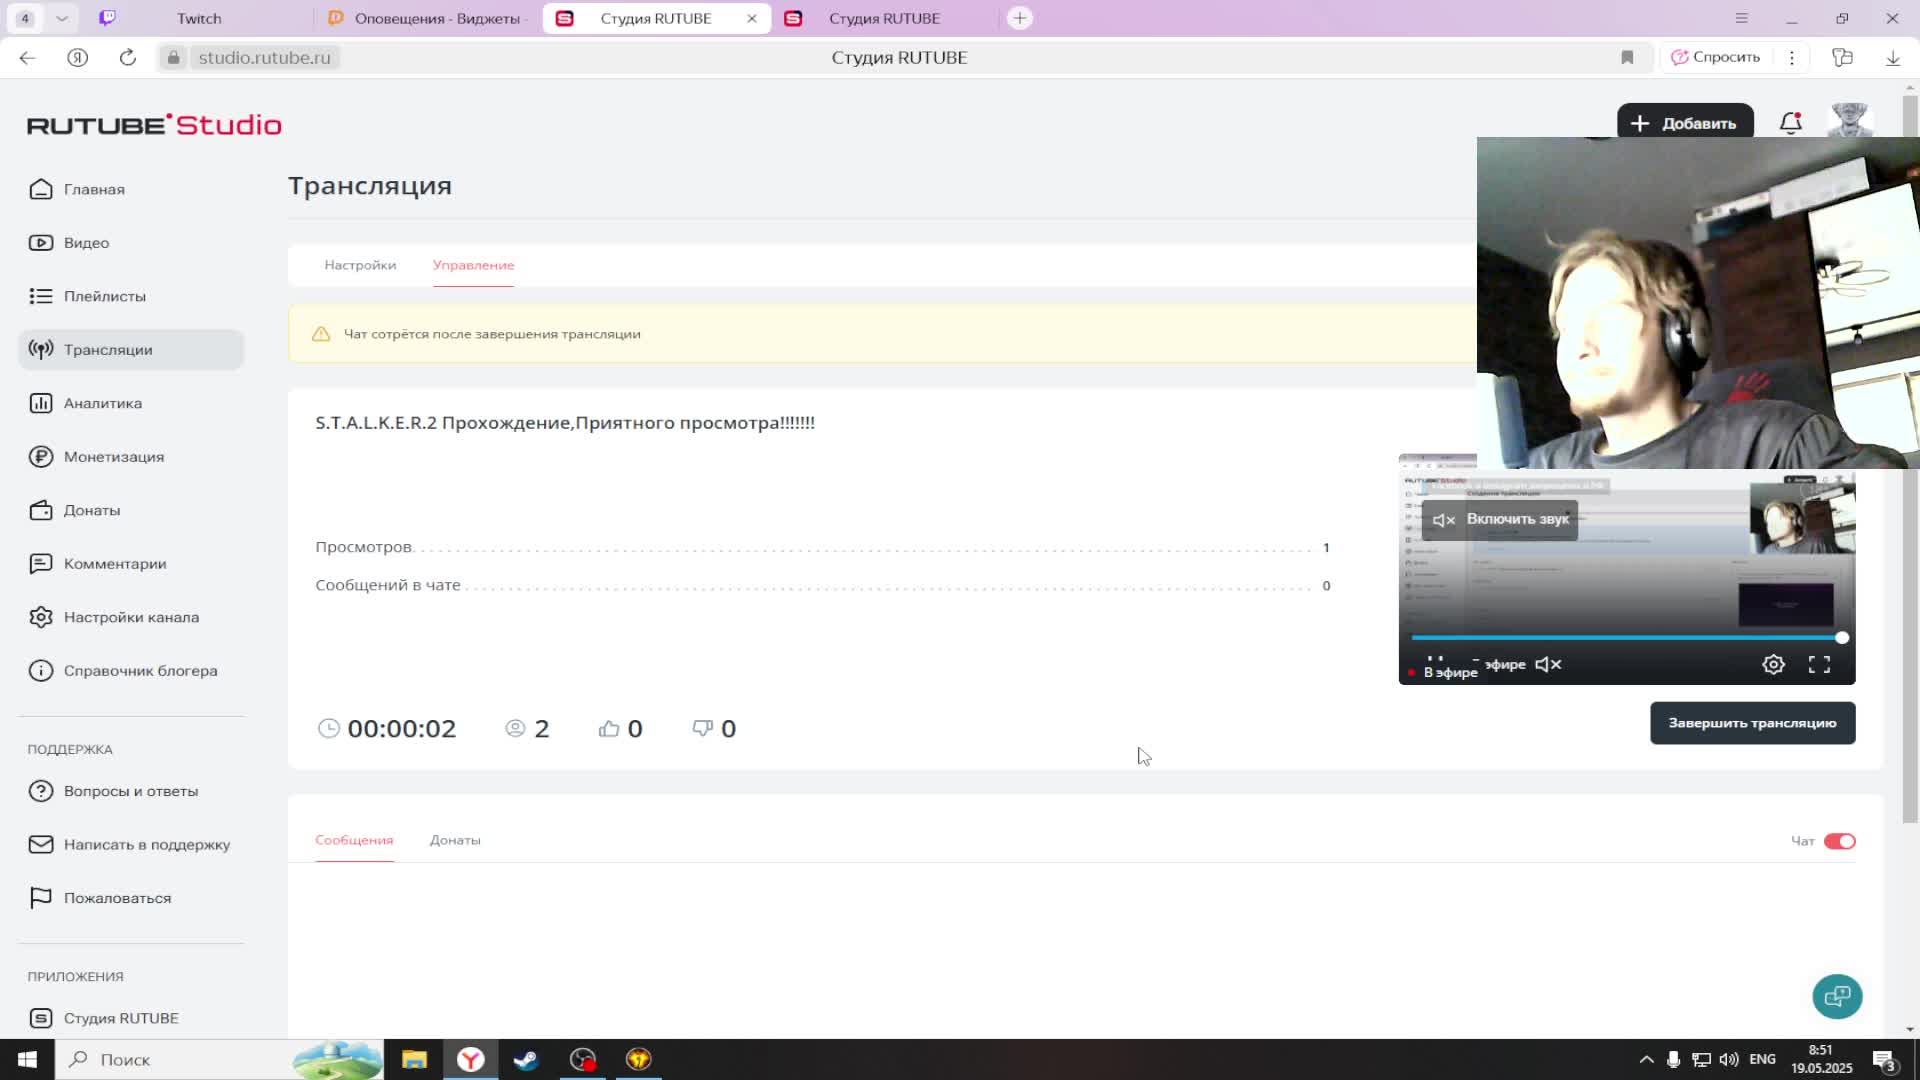Click the live stream preview thumbnail
The height and width of the screenshot is (1080, 1920).
1626,570
